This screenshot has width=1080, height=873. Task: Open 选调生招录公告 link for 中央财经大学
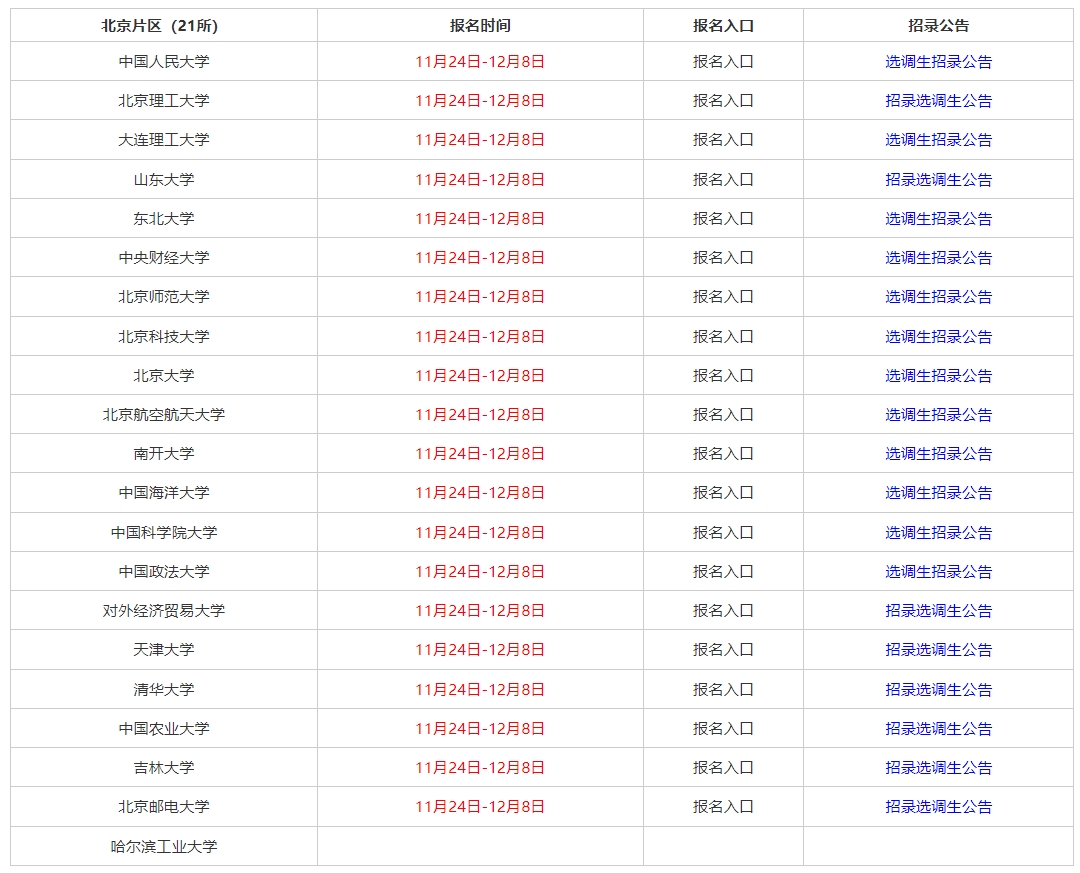point(938,258)
